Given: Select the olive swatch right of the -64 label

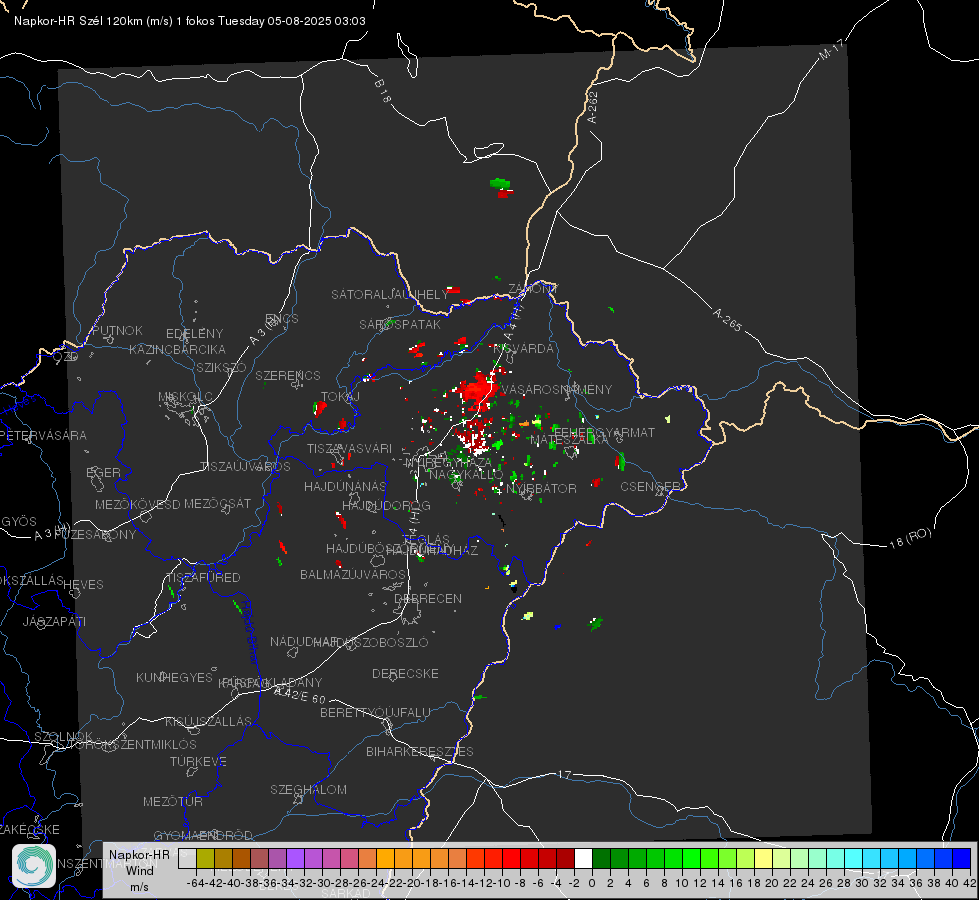Looking at the screenshot, I should (x=205, y=859).
